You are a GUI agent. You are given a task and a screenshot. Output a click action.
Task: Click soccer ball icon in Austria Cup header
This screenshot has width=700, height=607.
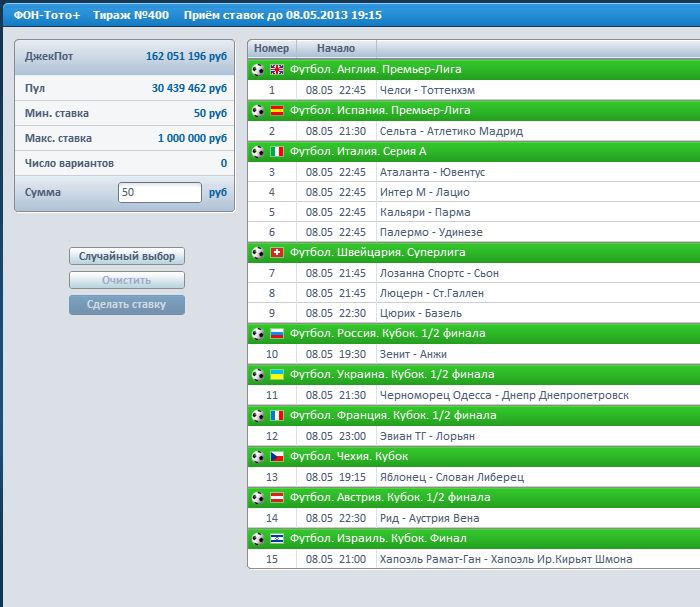(258, 498)
